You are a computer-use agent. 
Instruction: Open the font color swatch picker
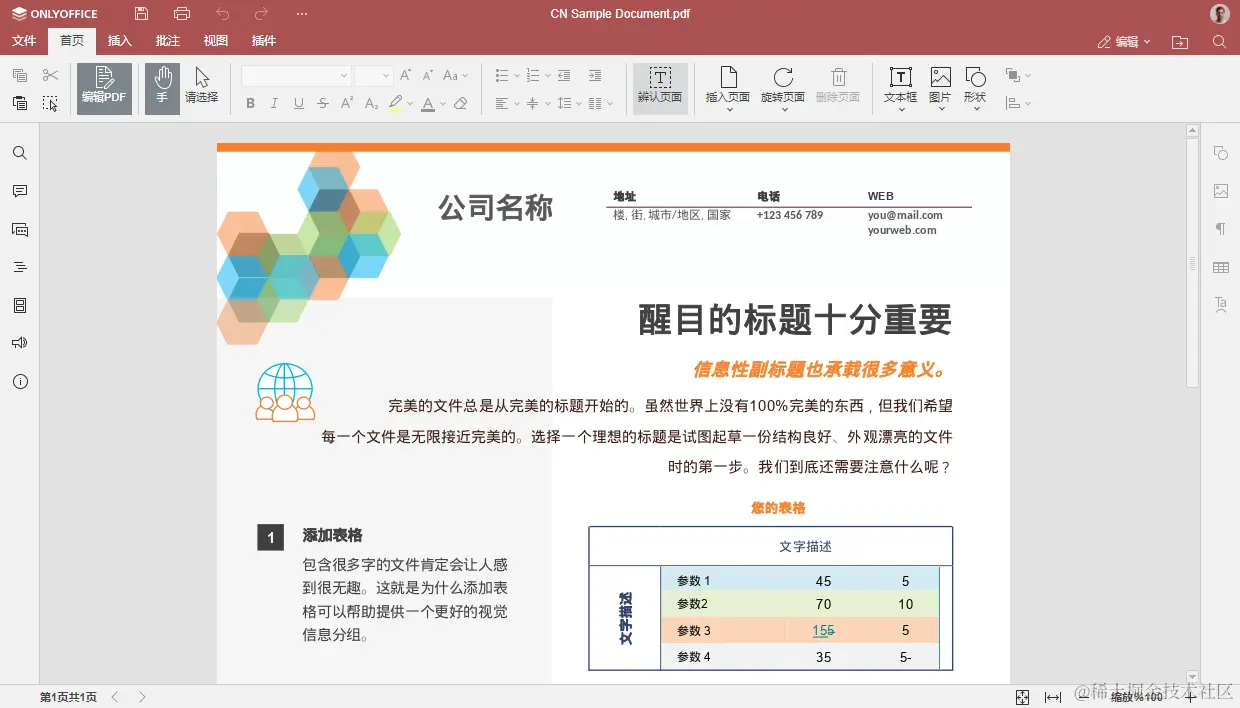pyautogui.click(x=429, y=103)
